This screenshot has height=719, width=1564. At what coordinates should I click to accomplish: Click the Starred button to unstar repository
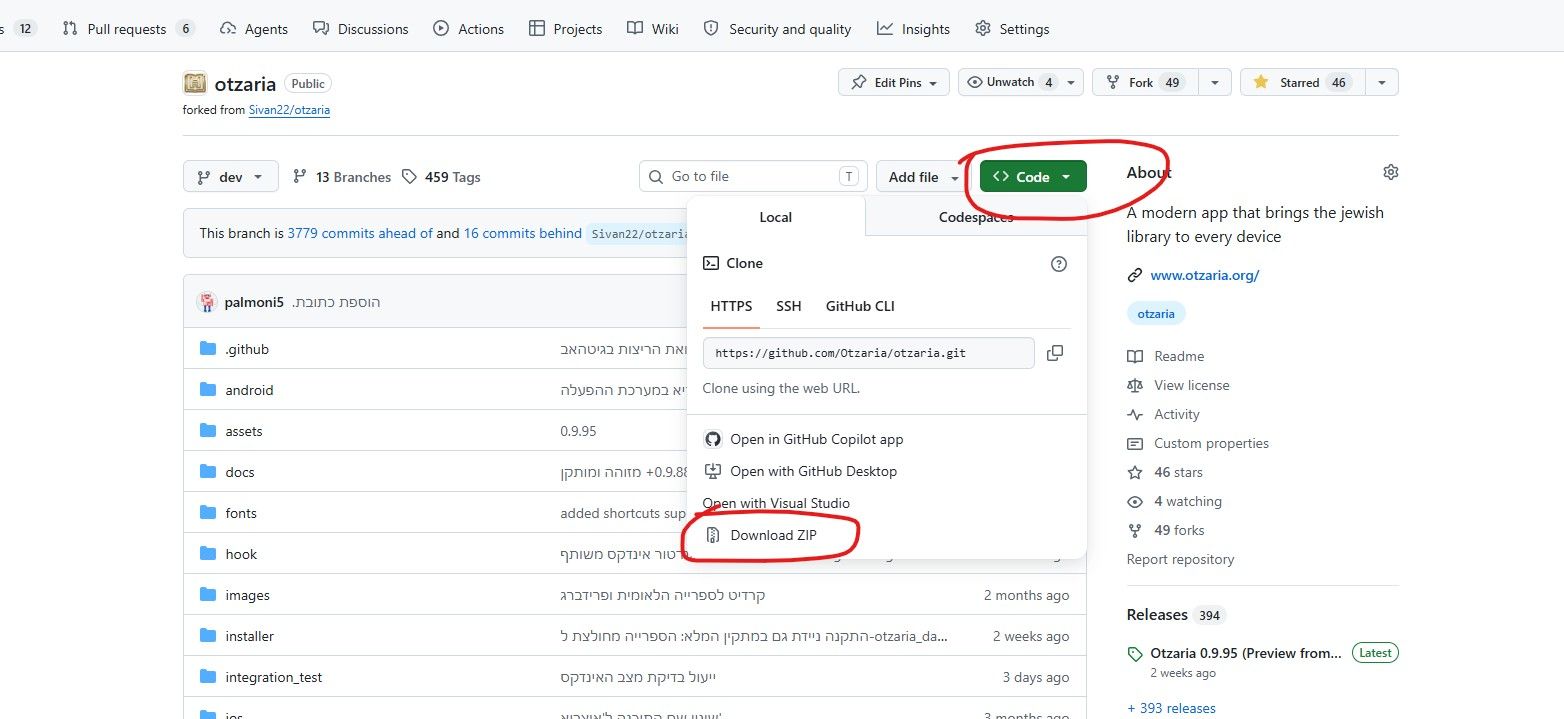(1300, 82)
